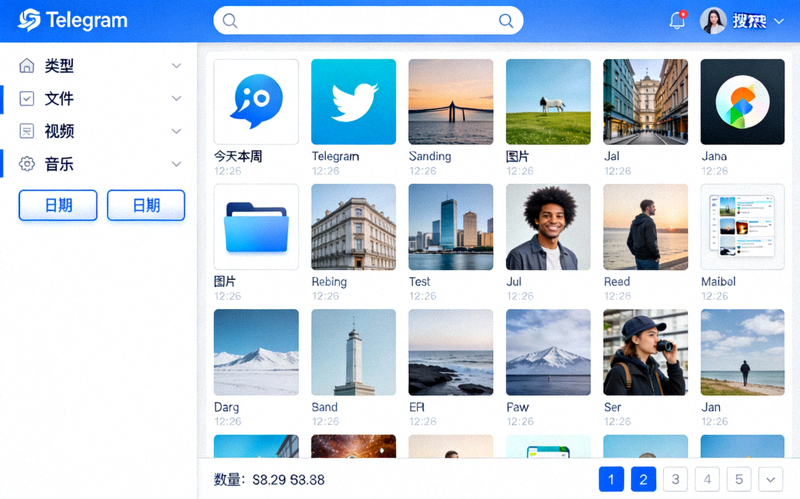Open the blue folder icon item 图片
This screenshot has width=800, height=499.
pyautogui.click(x=256, y=227)
